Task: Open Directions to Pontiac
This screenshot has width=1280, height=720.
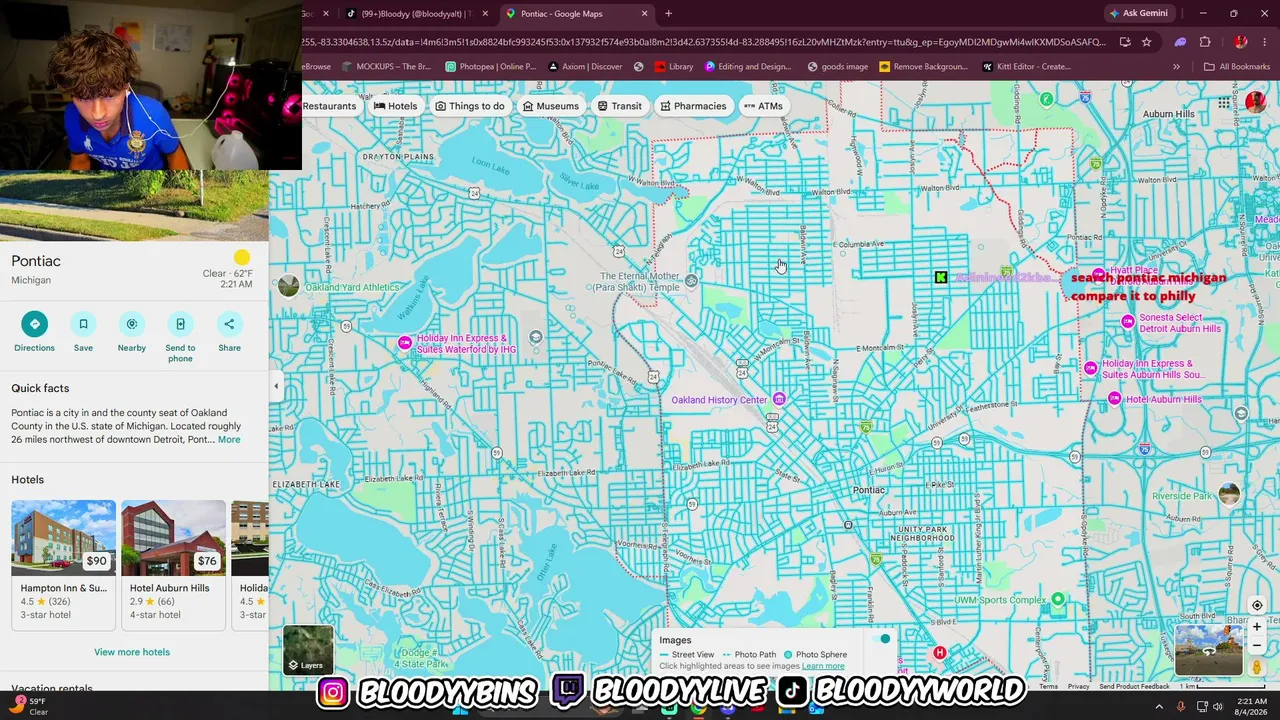Action: [34, 333]
